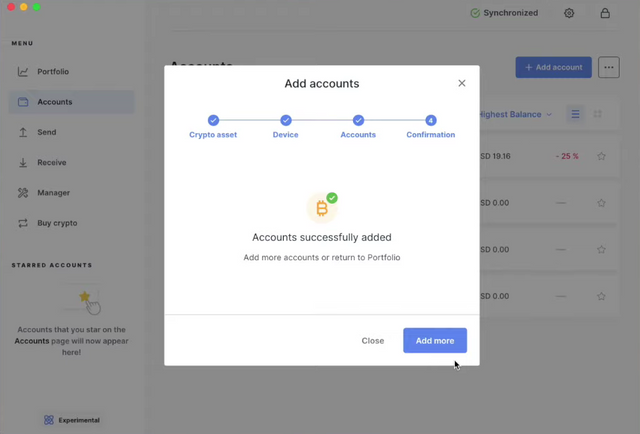Click the Buy crypto exchange arrows icon
The height and width of the screenshot is (434, 640).
pyautogui.click(x=23, y=223)
